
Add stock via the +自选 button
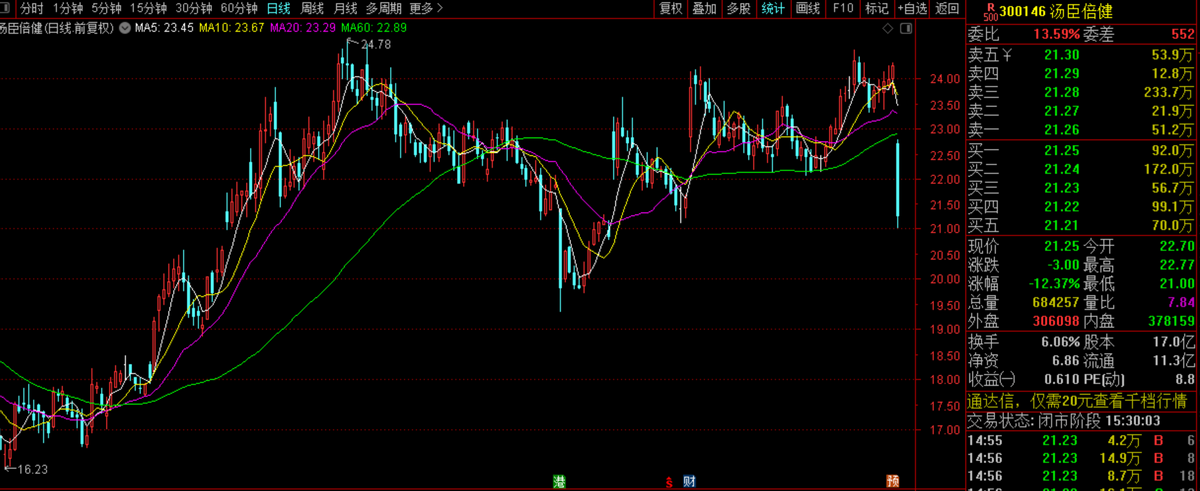click(x=913, y=9)
